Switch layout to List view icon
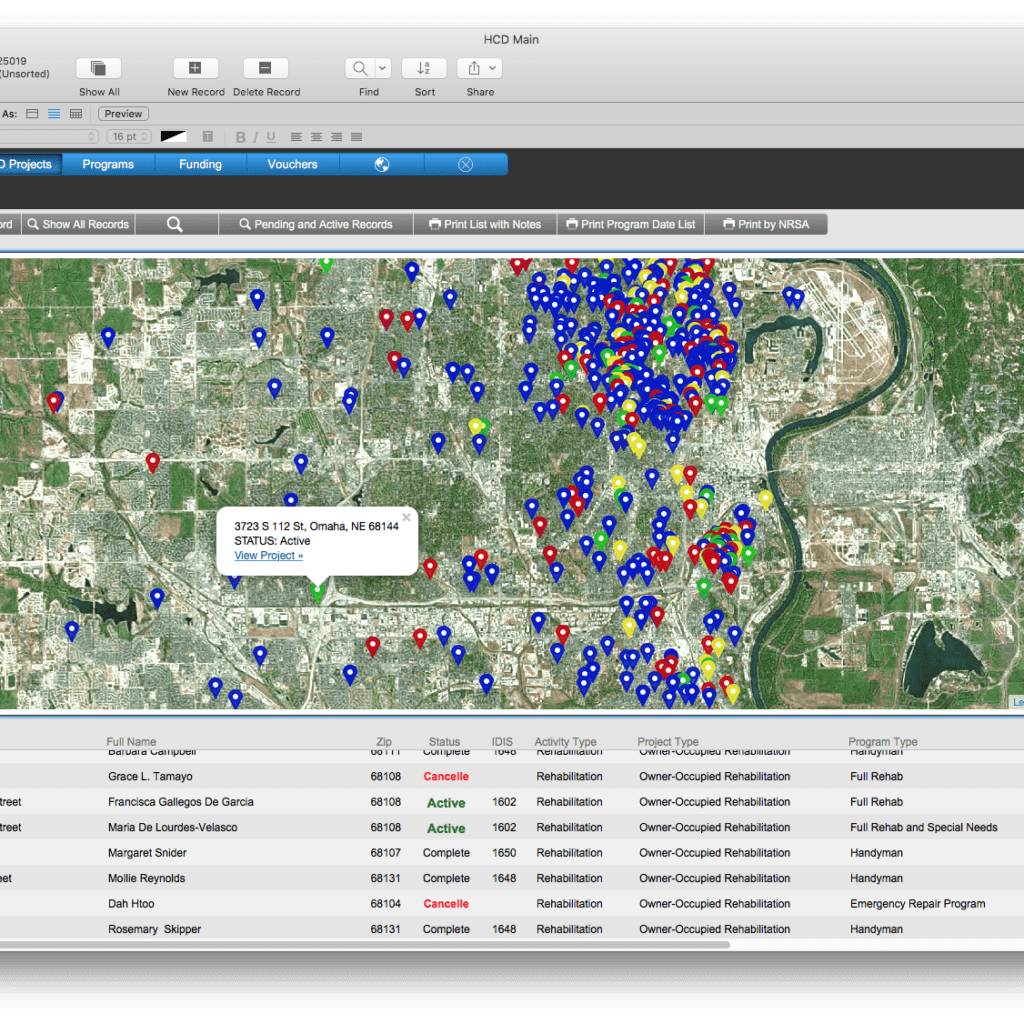Image resolution: width=1024 pixels, height=1024 pixels. pos(52,113)
